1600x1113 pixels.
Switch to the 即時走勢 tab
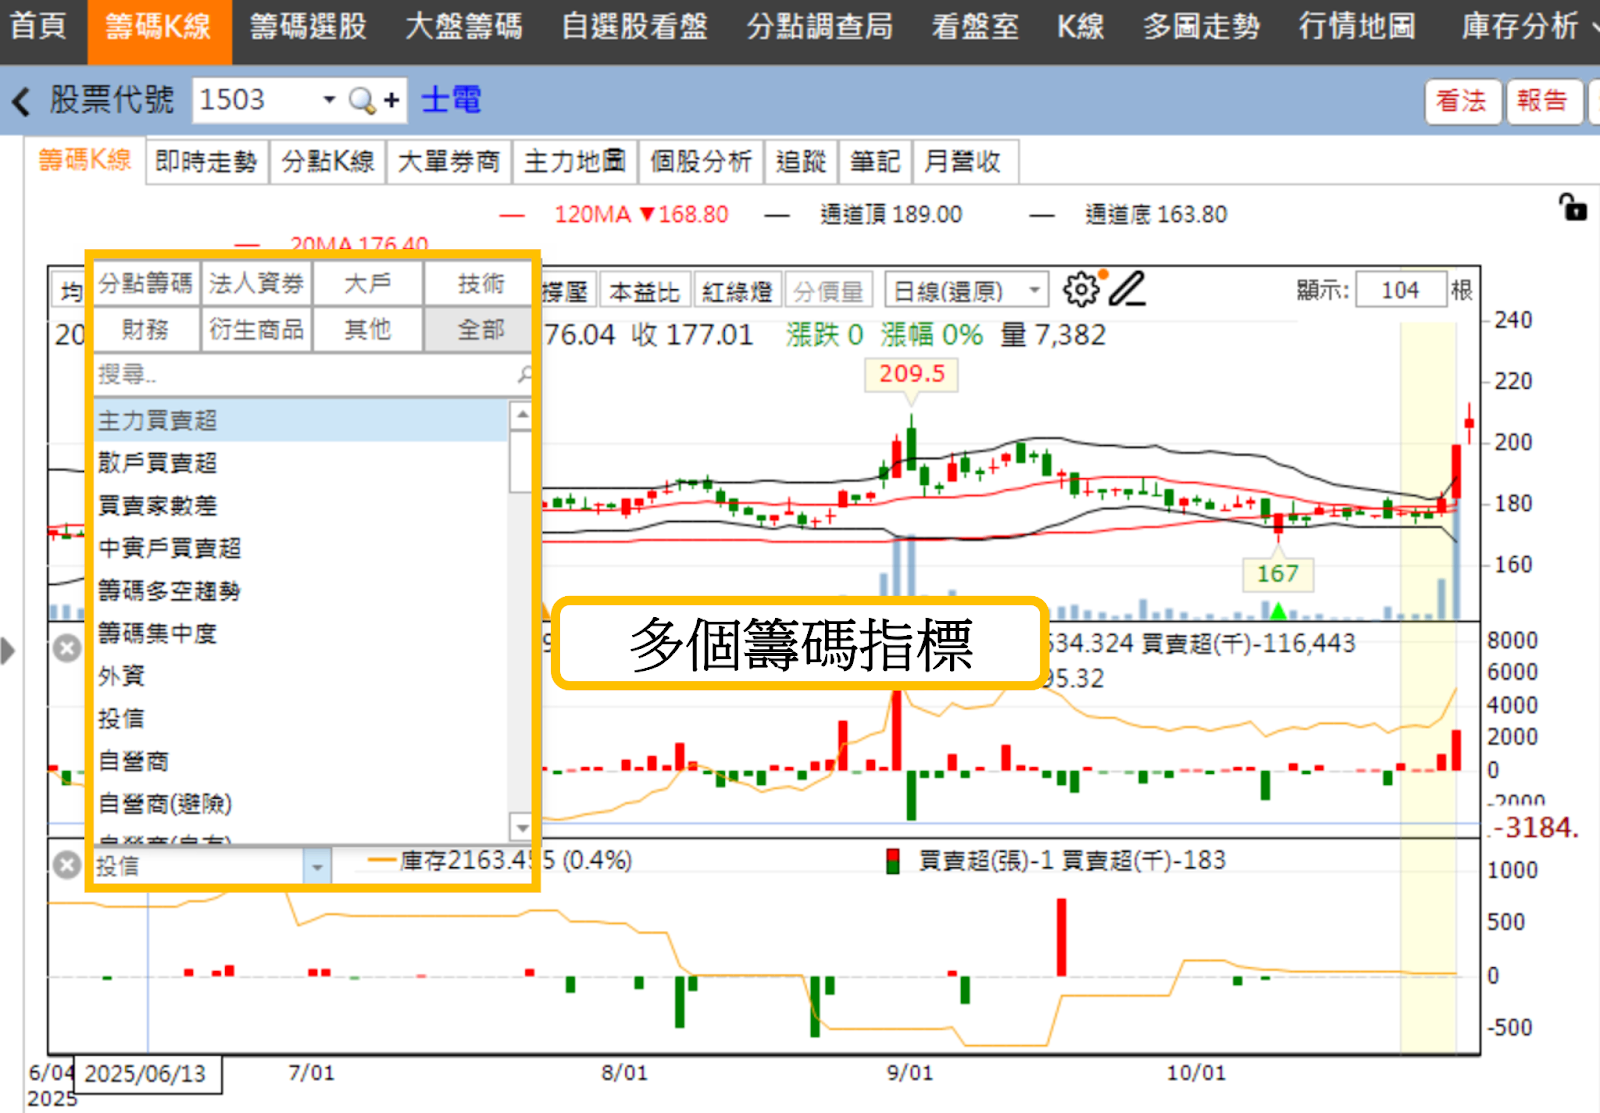pos(206,160)
